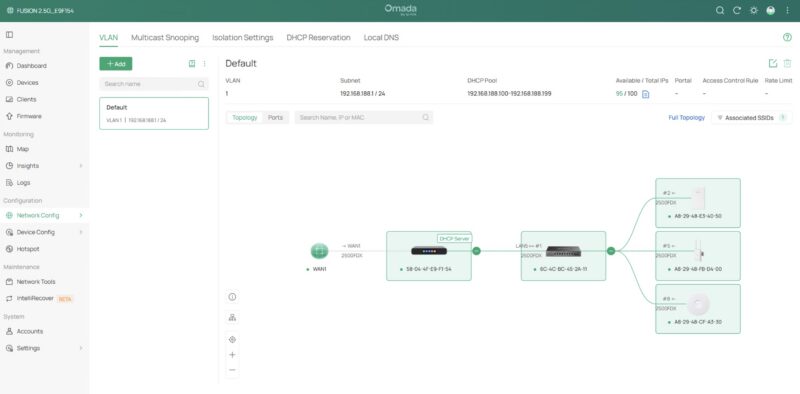Screen dimensions: 800x394
Task: Open the Associated SSIDs dropdown
Action: [752, 118]
